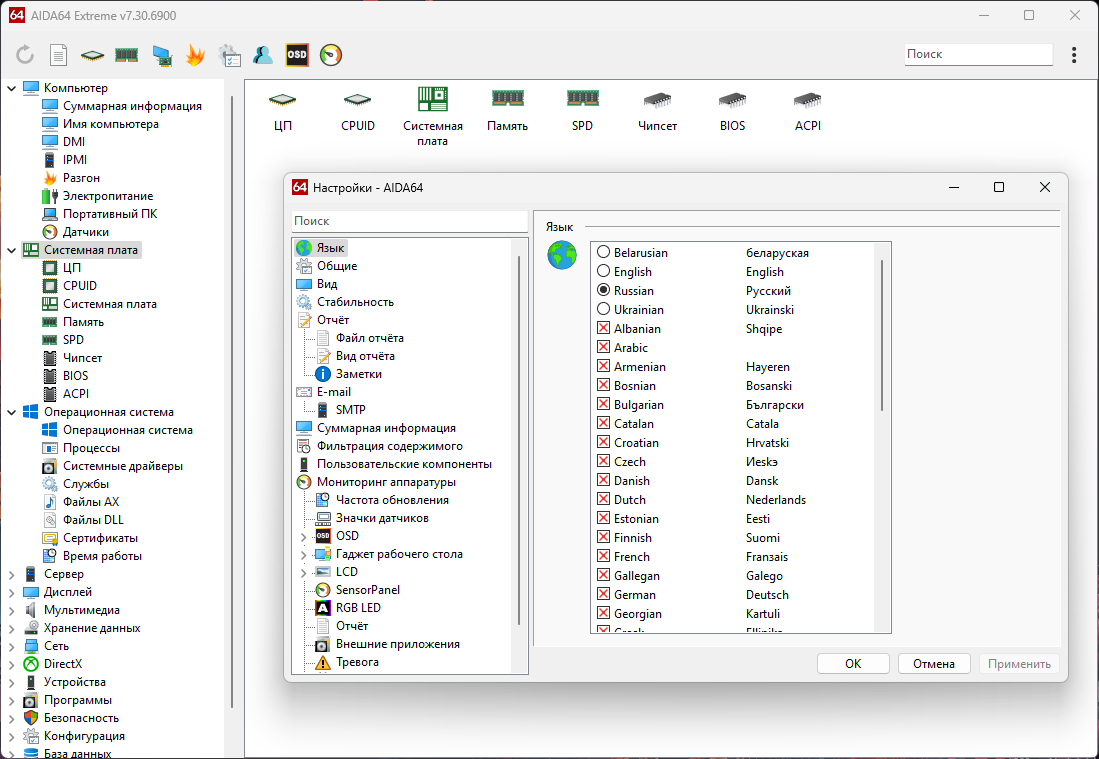Select Суммарная информация in left sidebar
Viewport: 1099px width, 759px height.
click(x=132, y=106)
